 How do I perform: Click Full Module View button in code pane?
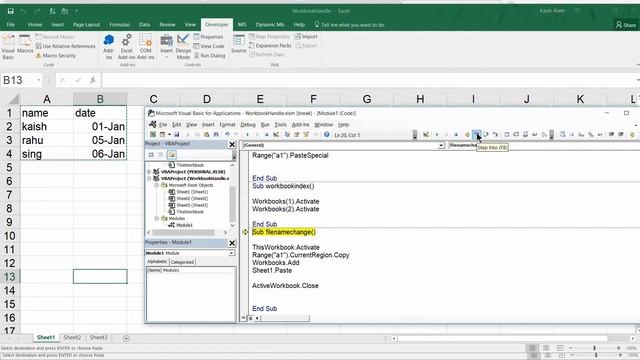click(x=250, y=318)
